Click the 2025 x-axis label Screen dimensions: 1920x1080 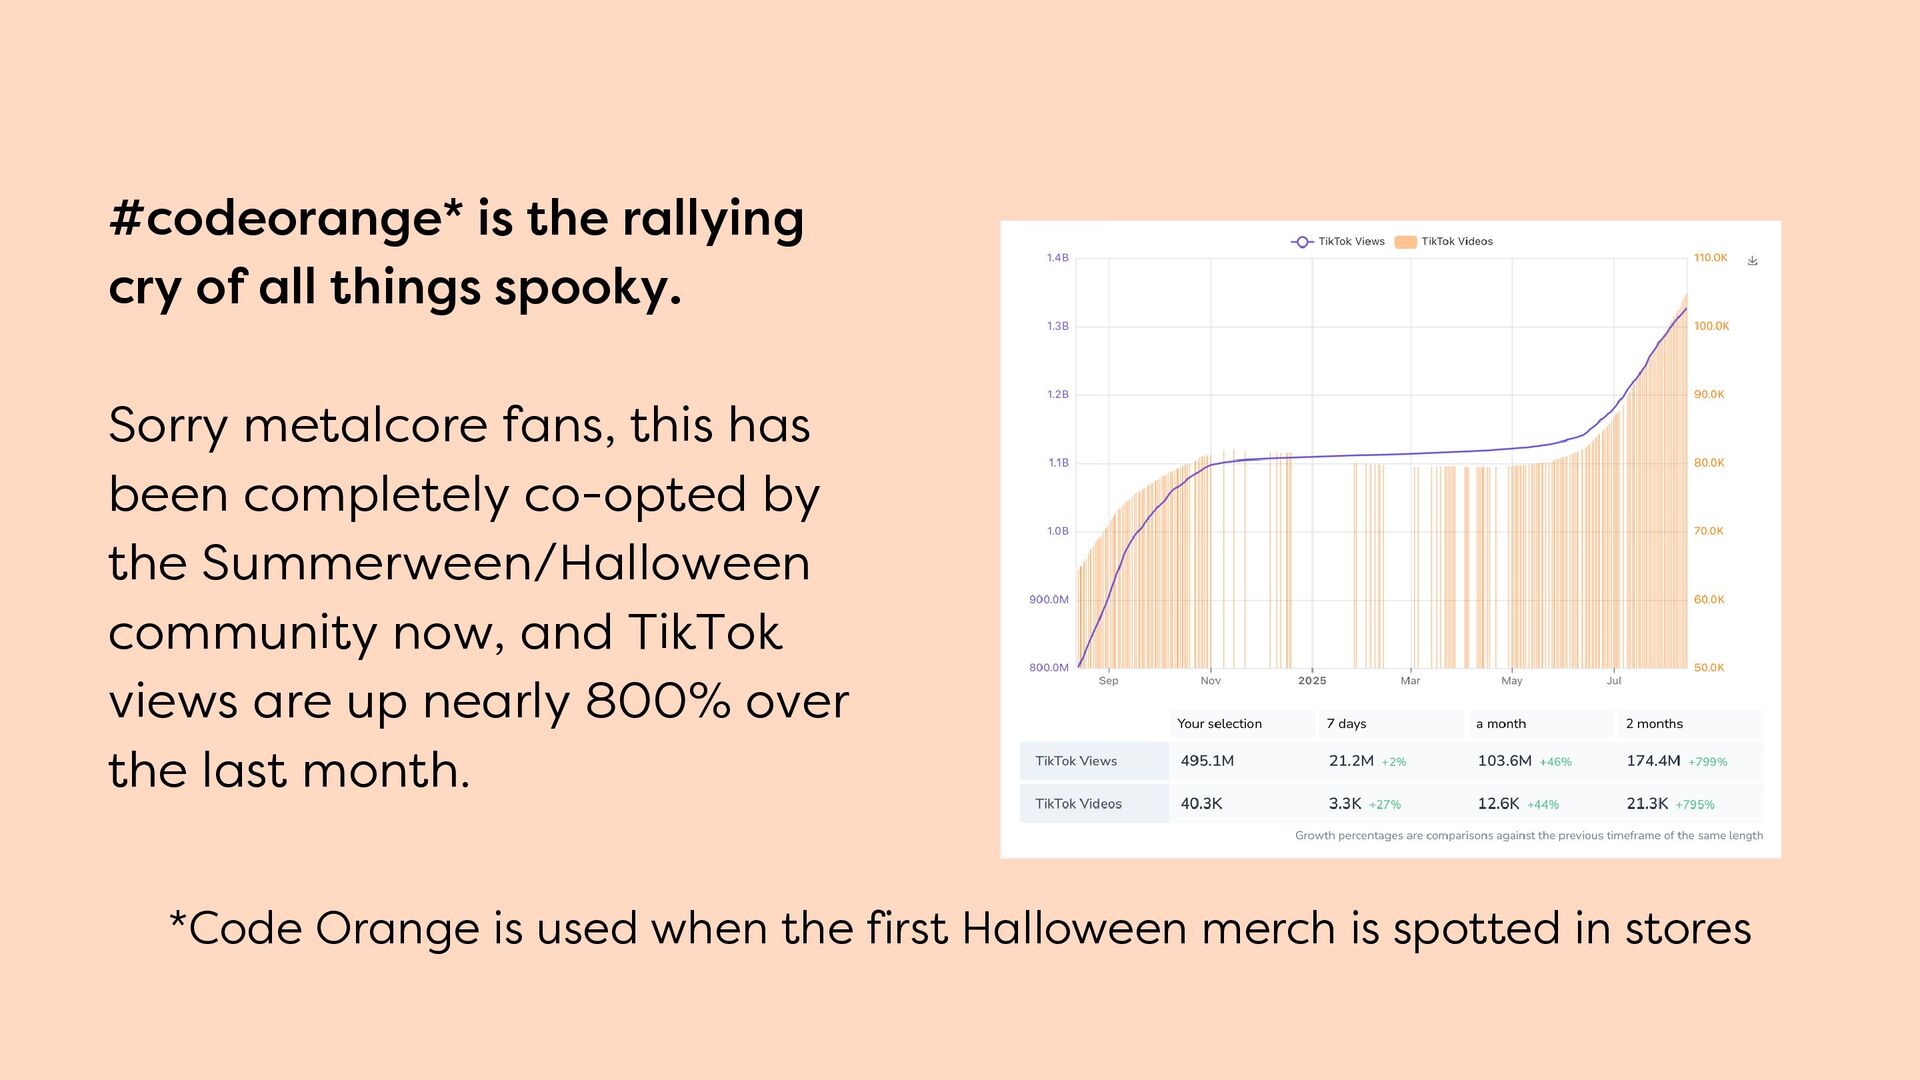1312,681
